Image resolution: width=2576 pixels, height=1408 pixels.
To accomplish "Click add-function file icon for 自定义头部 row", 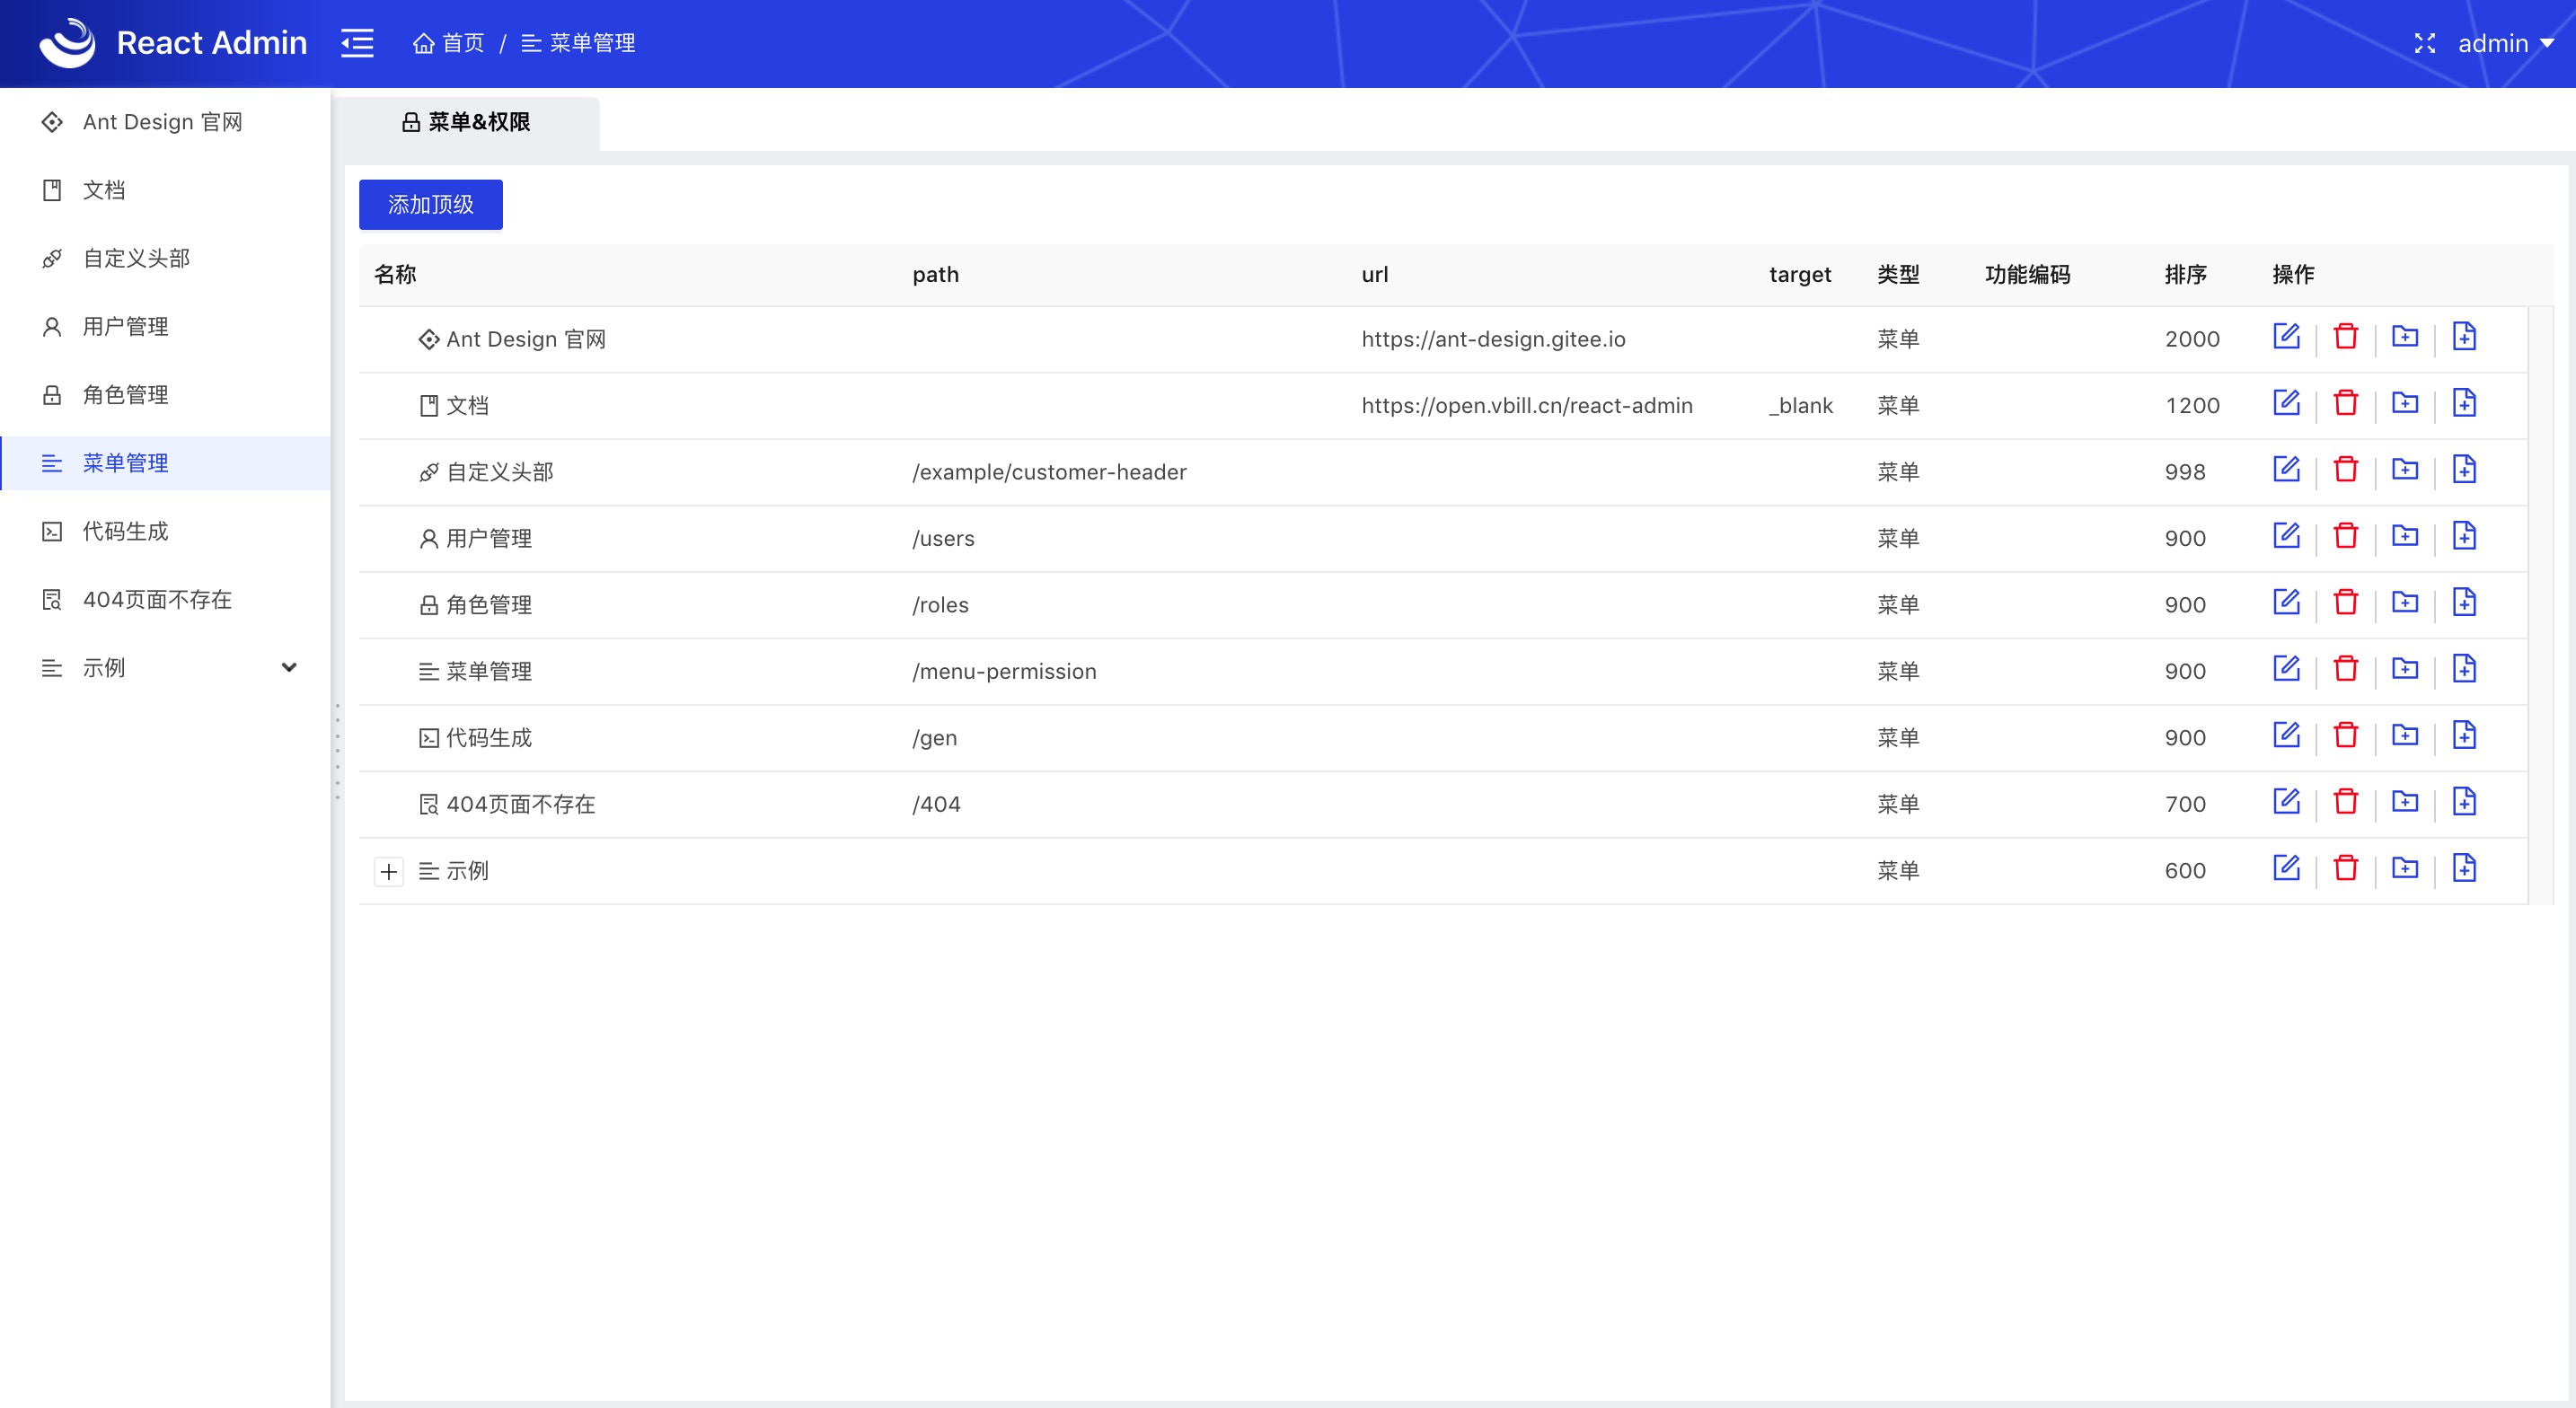I will pyautogui.click(x=2464, y=469).
